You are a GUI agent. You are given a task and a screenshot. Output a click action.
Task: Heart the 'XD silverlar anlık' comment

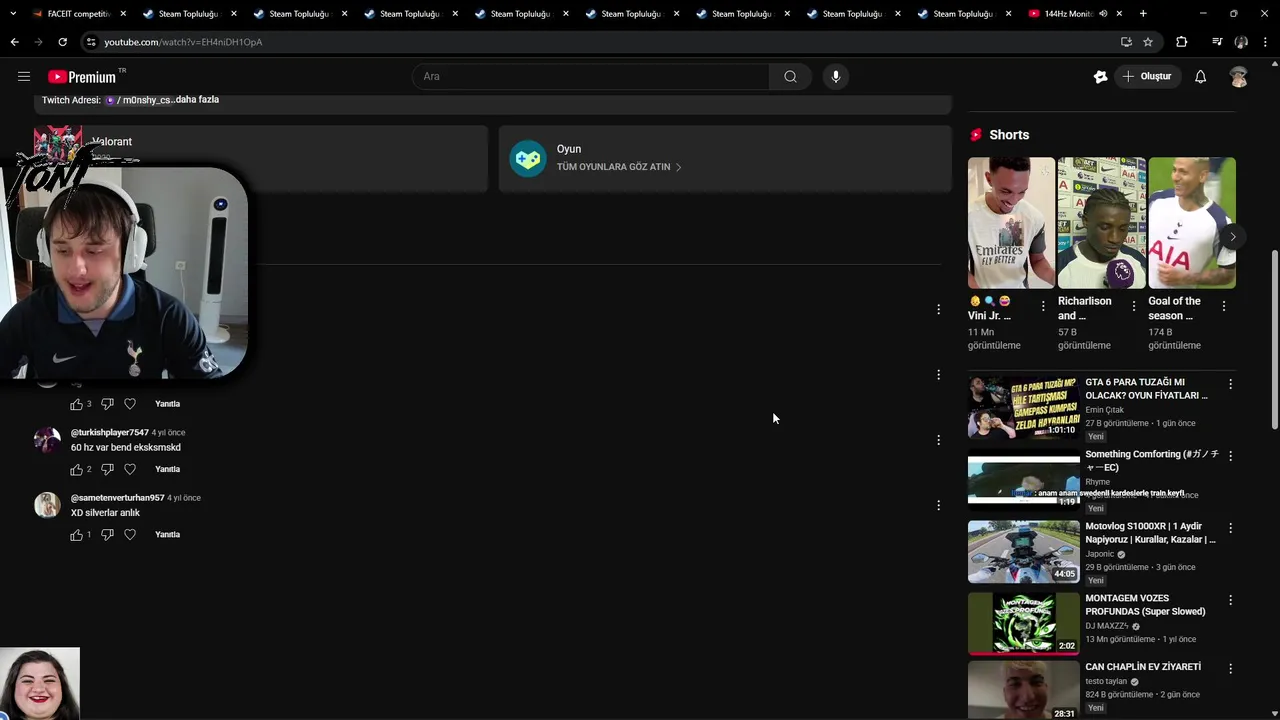tap(130, 535)
